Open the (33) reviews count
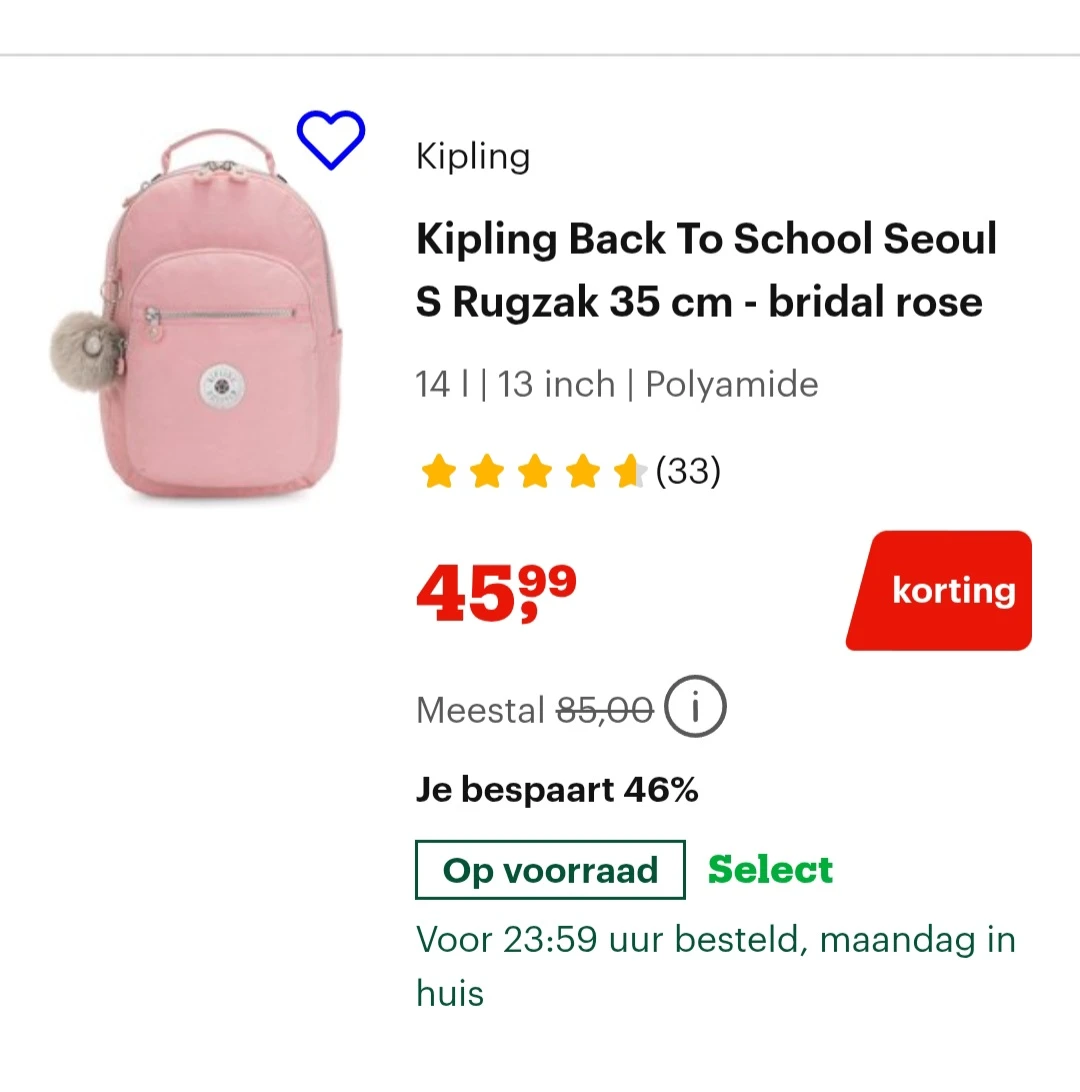This screenshot has height=1092, width=1080. [x=688, y=470]
